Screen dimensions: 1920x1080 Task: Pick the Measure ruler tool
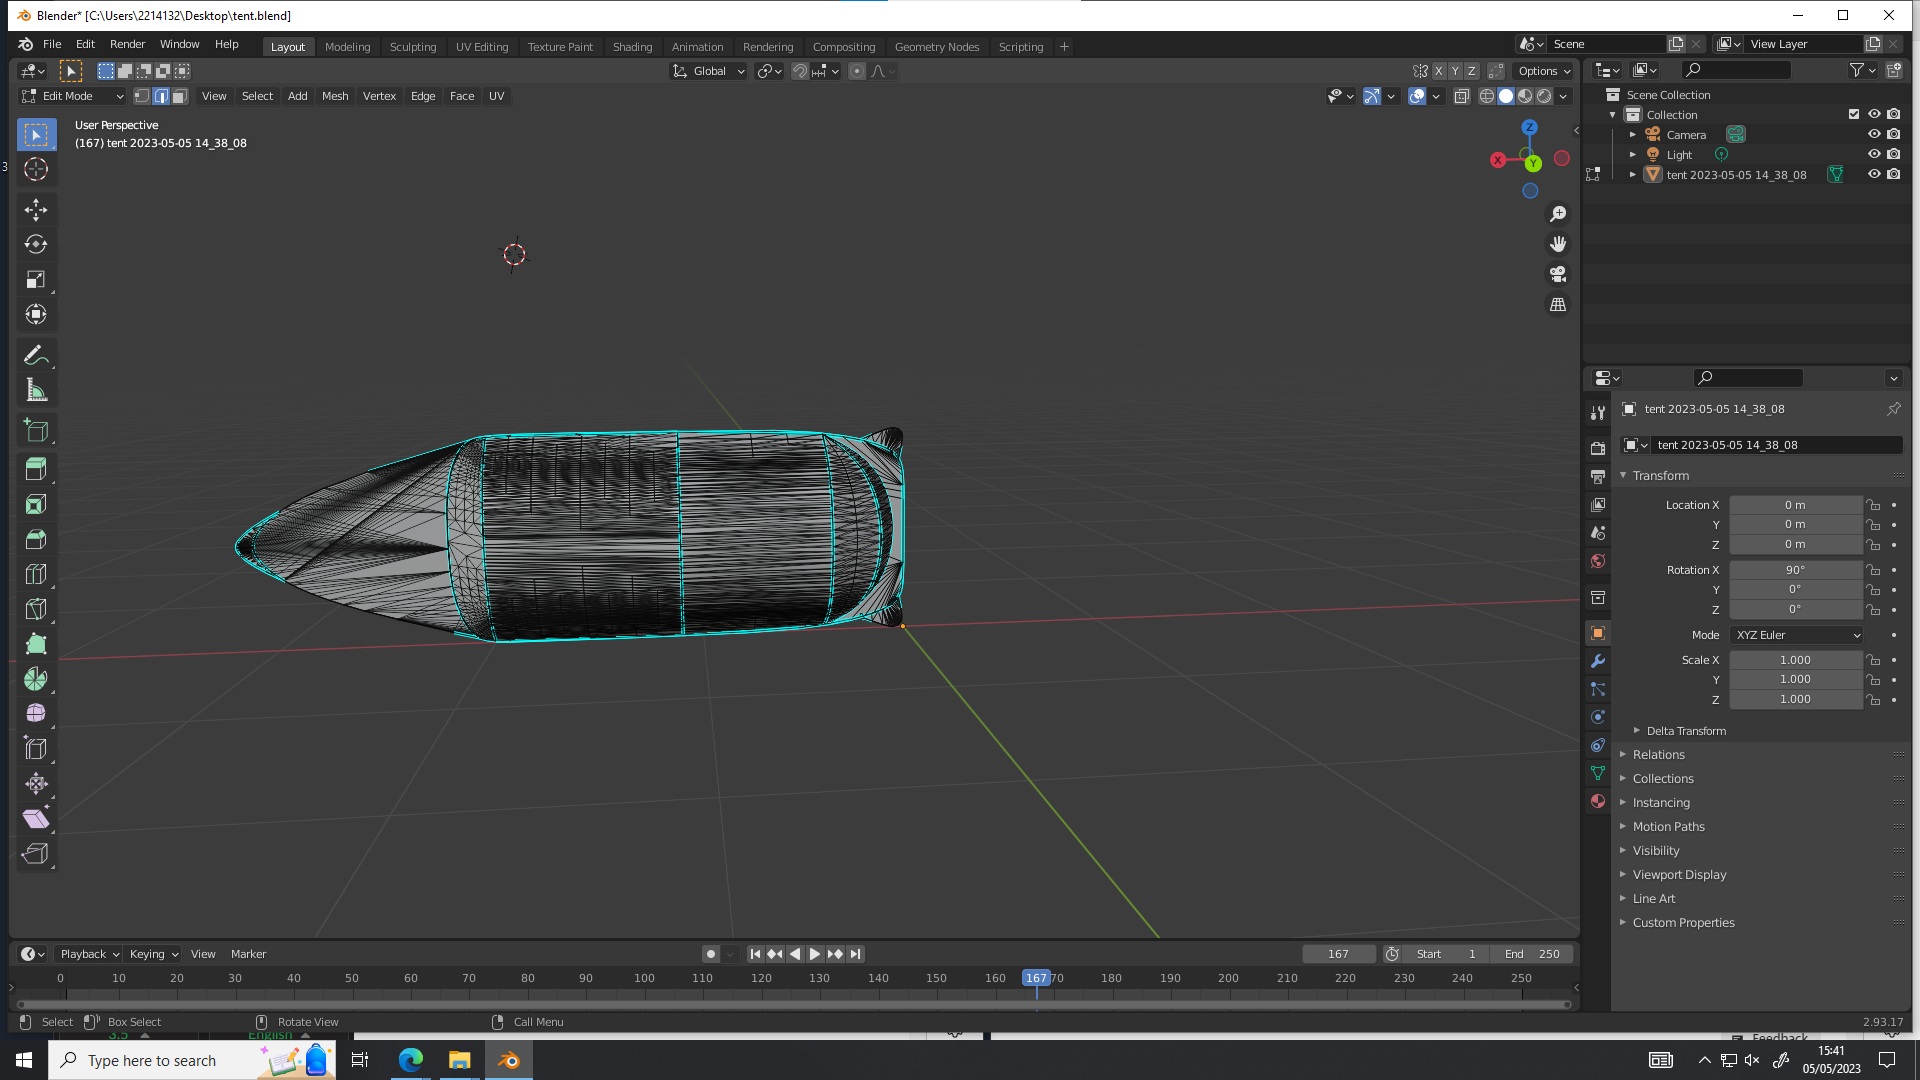[36, 390]
